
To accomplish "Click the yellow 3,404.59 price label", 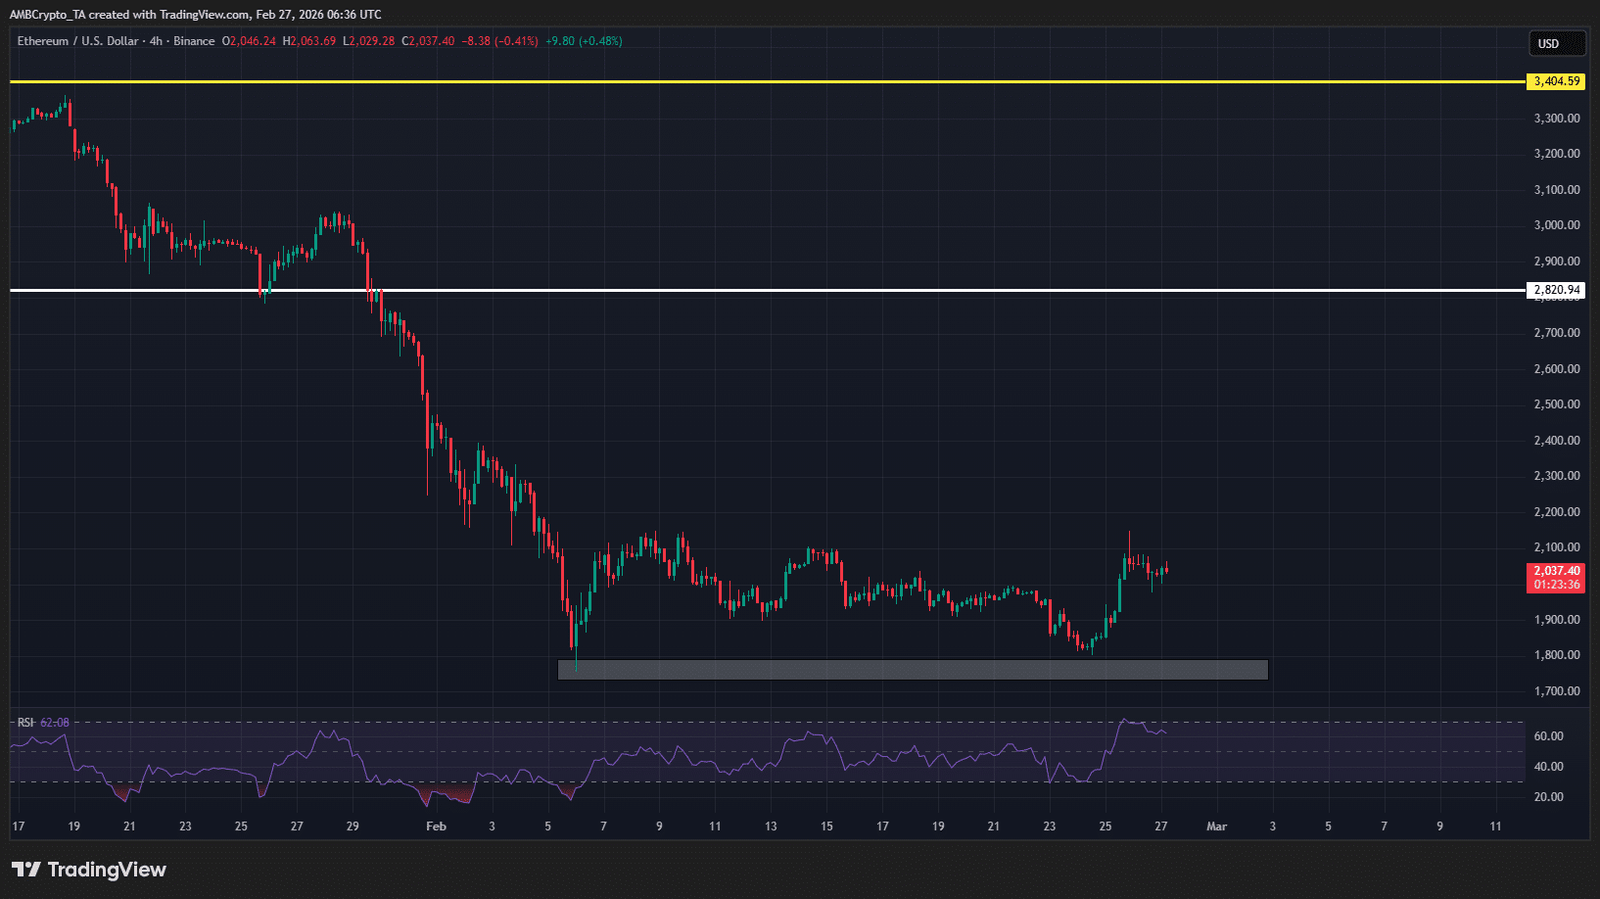I will coord(1557,81).
